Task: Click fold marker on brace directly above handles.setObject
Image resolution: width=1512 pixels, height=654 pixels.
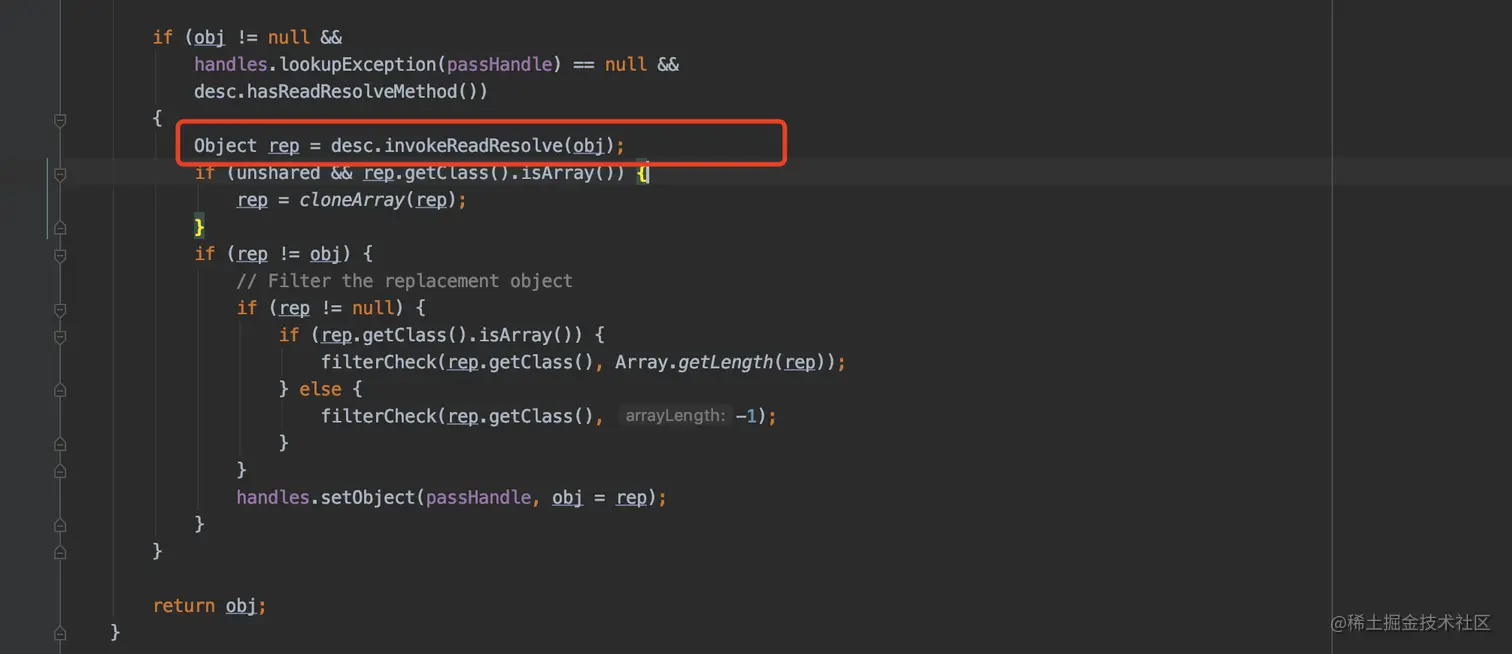Action: (60, 470)
